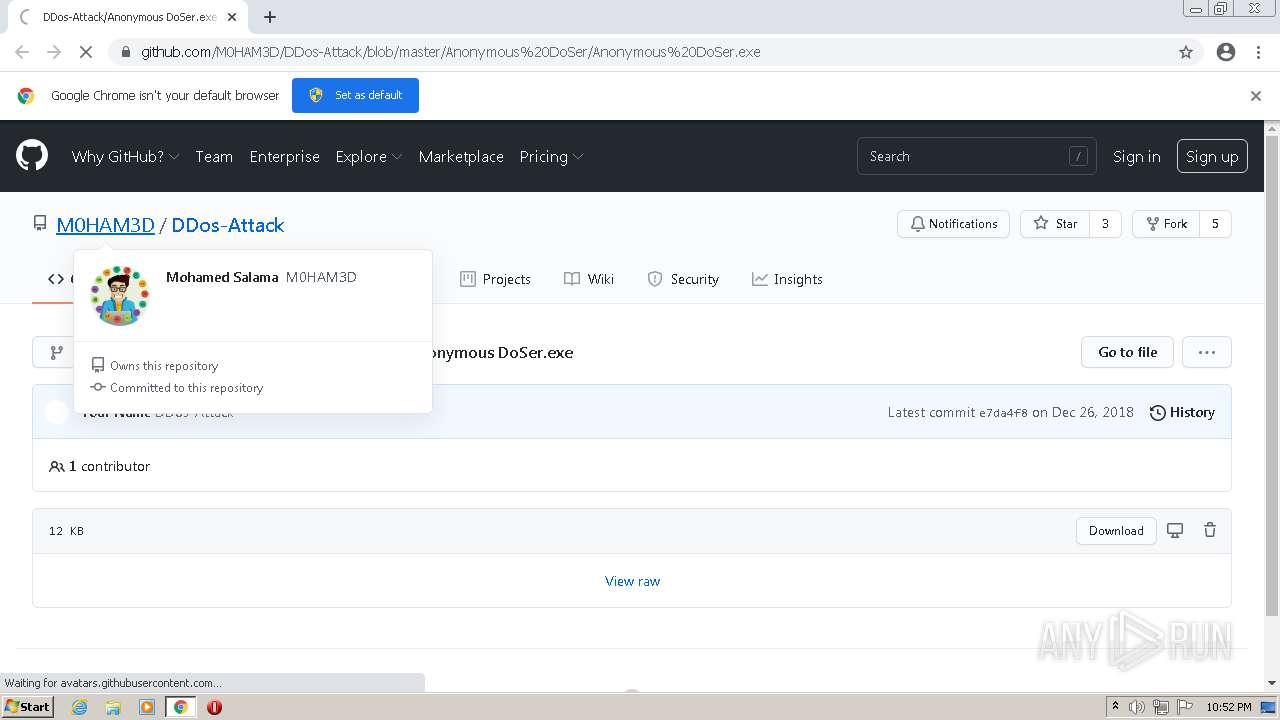This screenshot has height=720, width=1280.
Task: Click the Sign up button
Action: [1212, 157]
